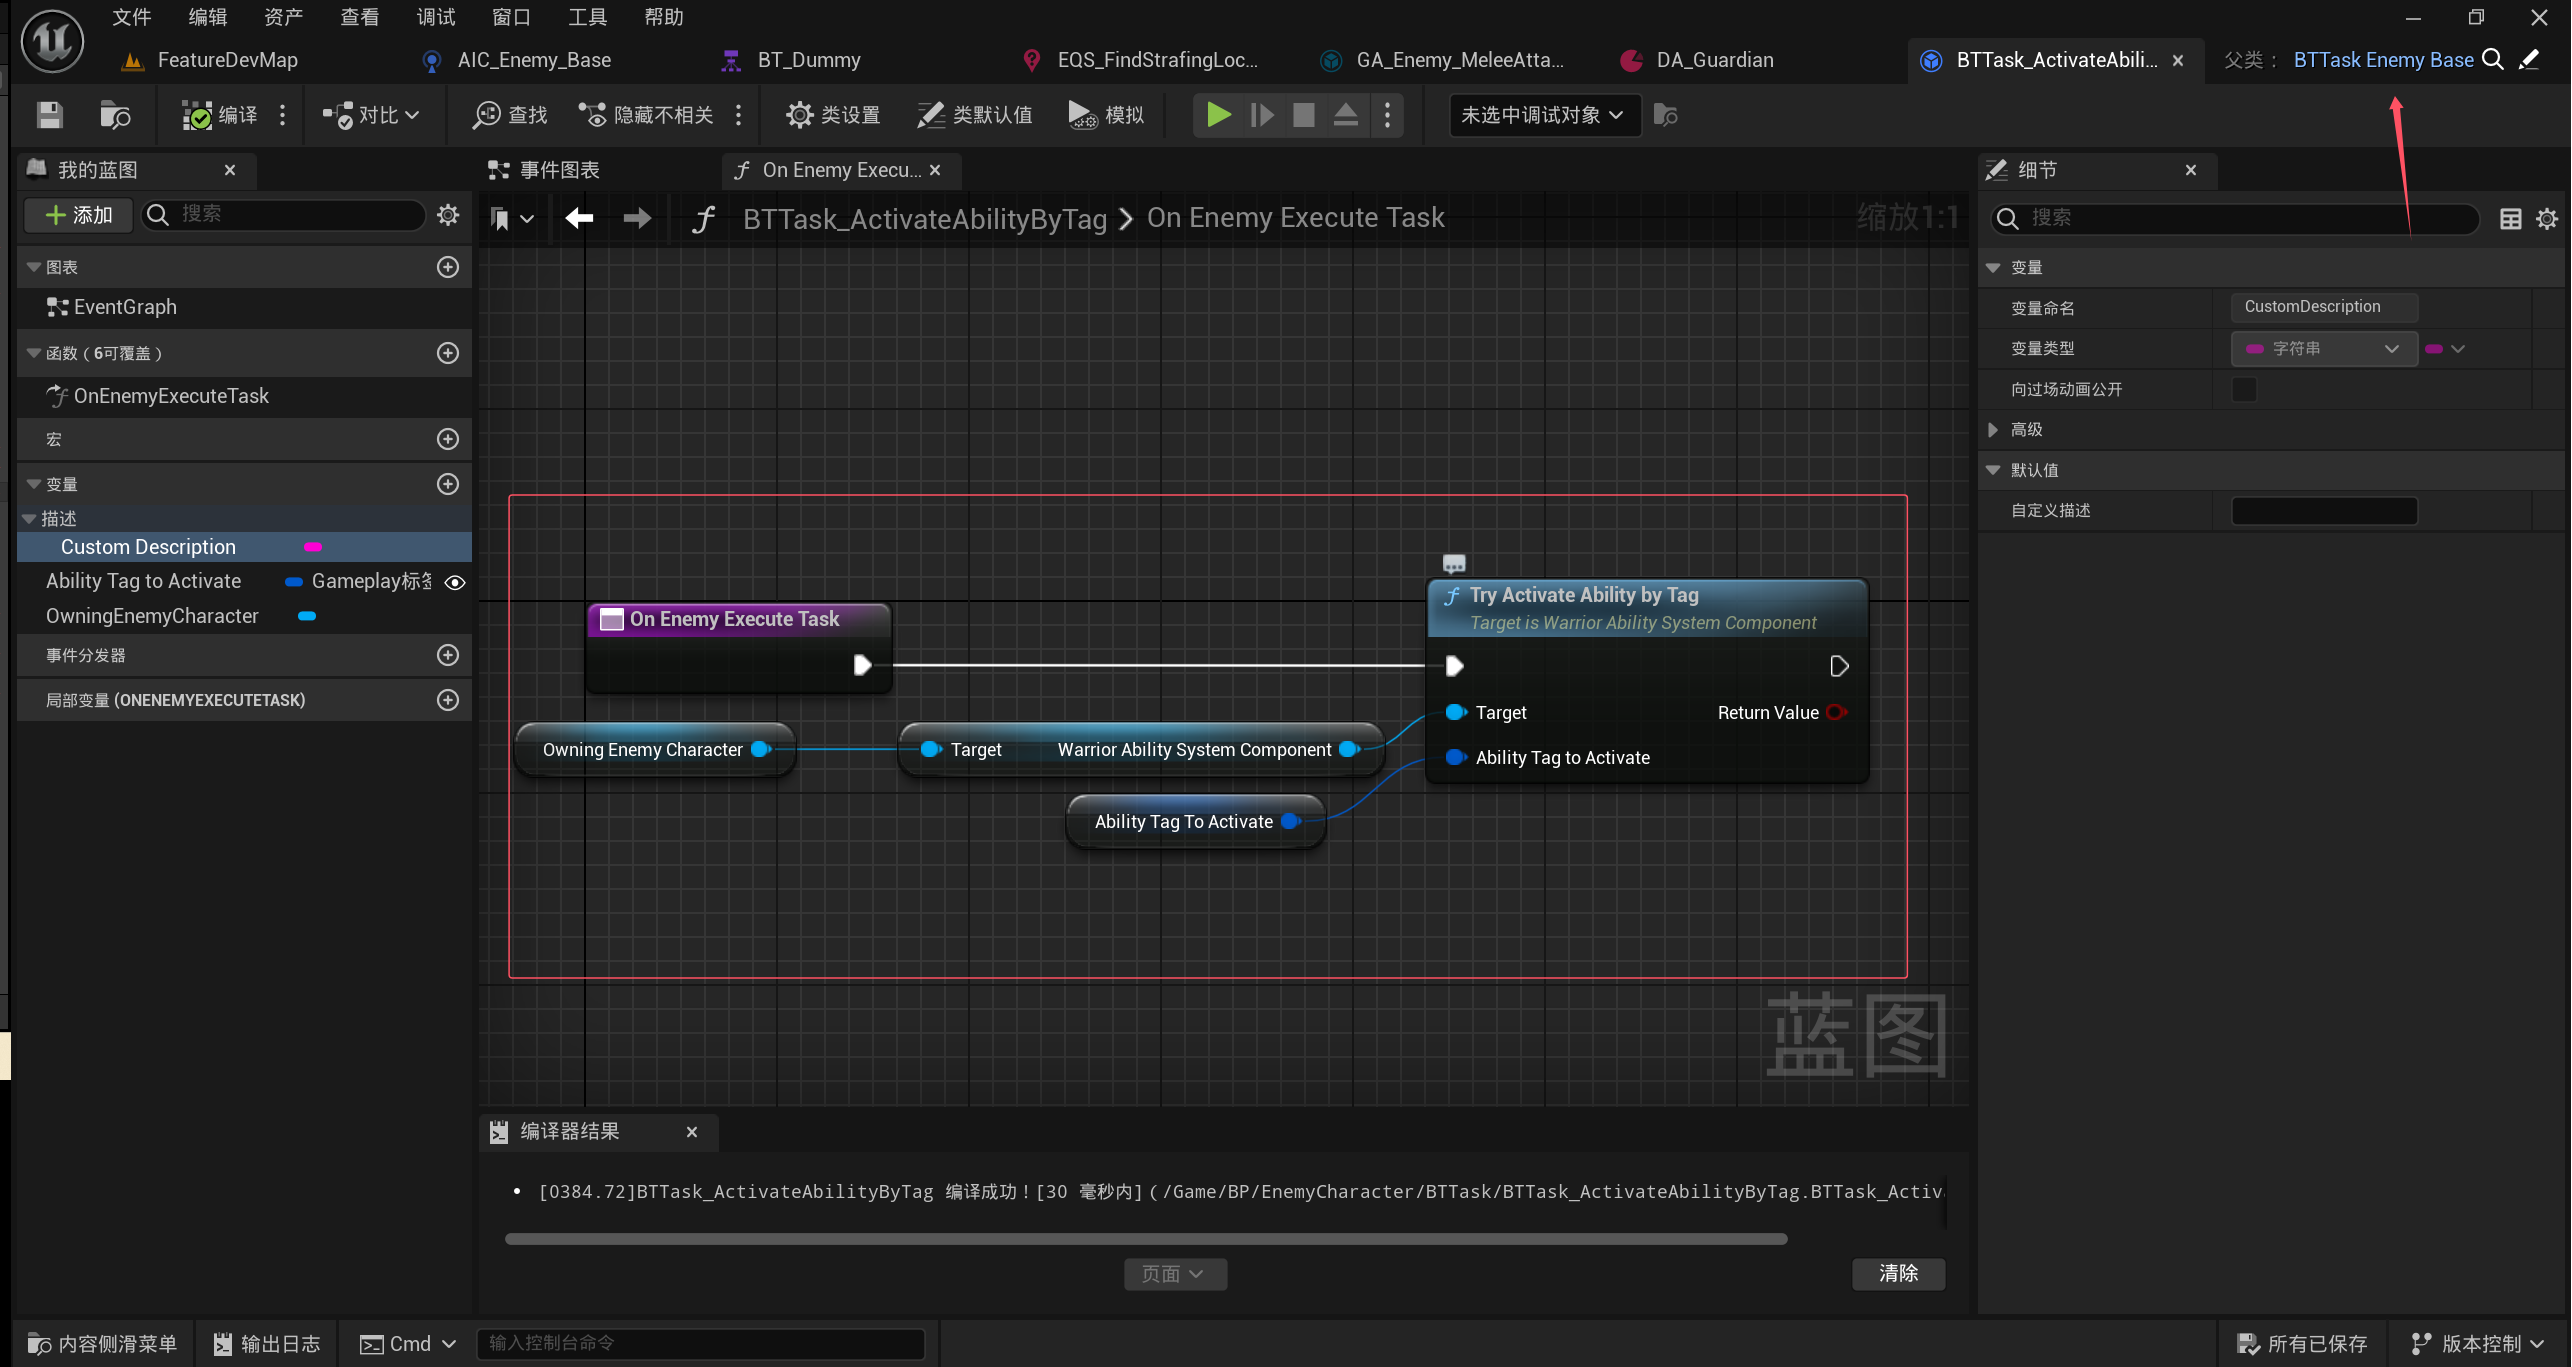Click the Save blueprint icon in toolbar
The image size is (2572, 1367).
coord(49,115)
